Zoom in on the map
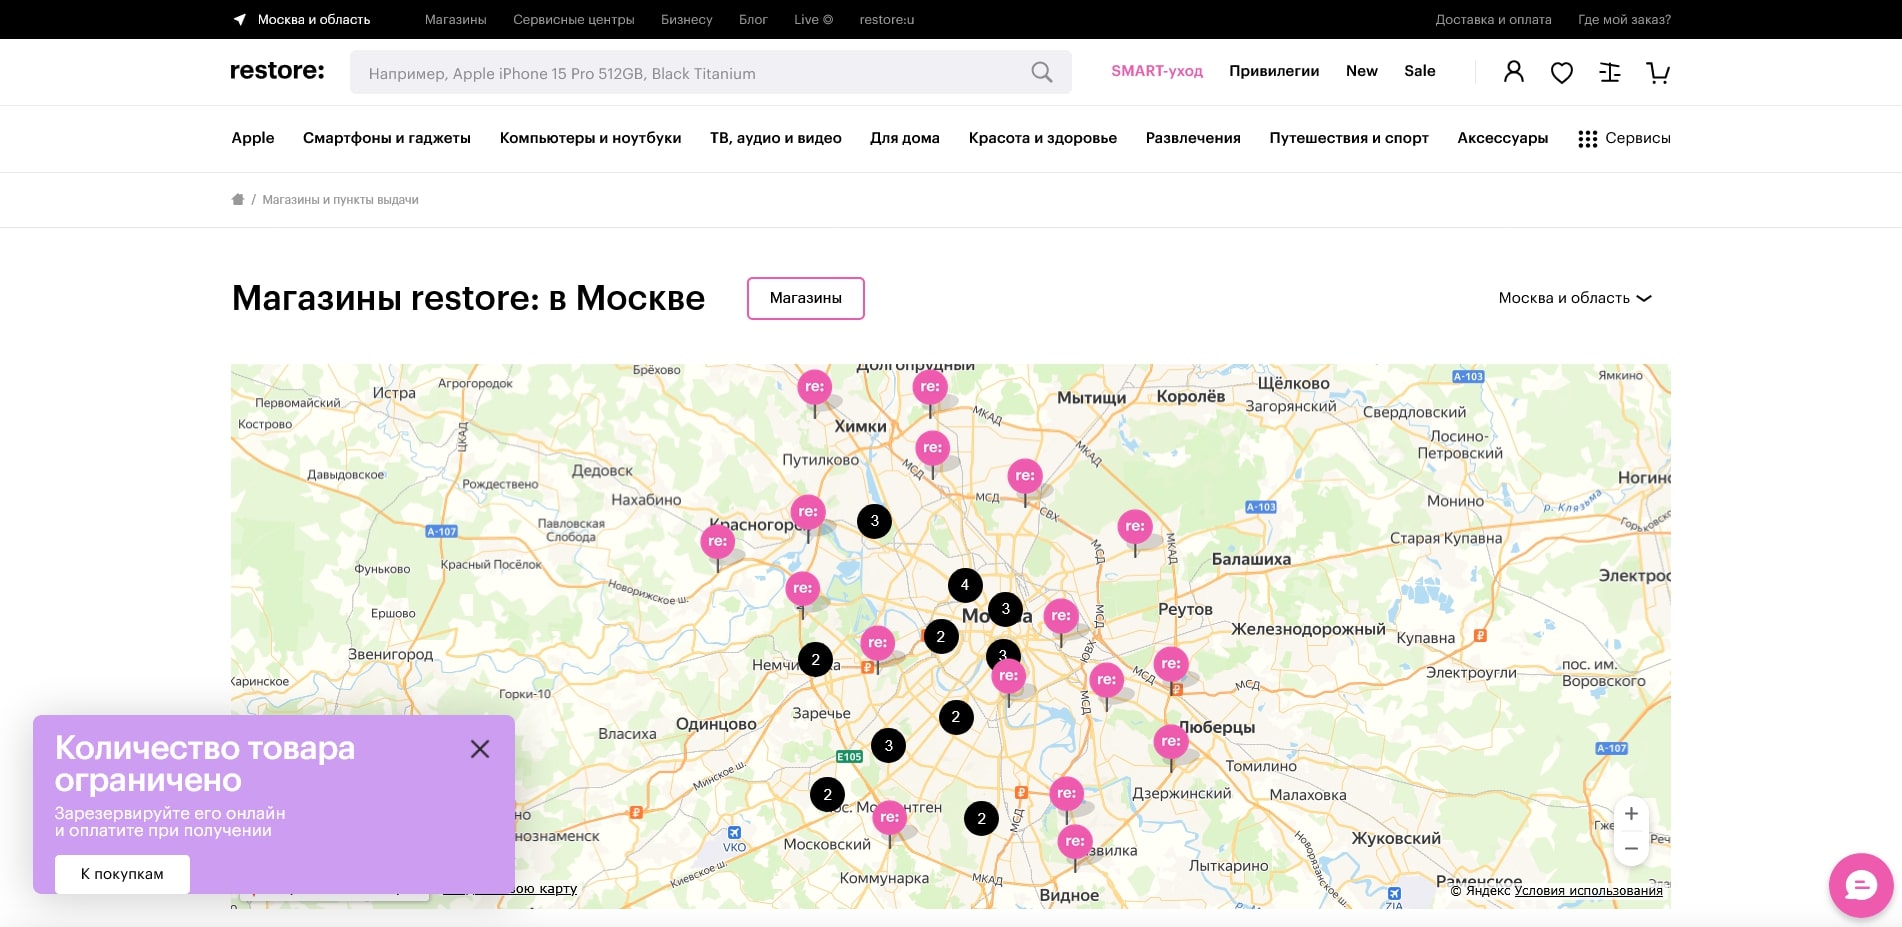The width and height of the screenshot is (1902, 927). coord(1630,814)
